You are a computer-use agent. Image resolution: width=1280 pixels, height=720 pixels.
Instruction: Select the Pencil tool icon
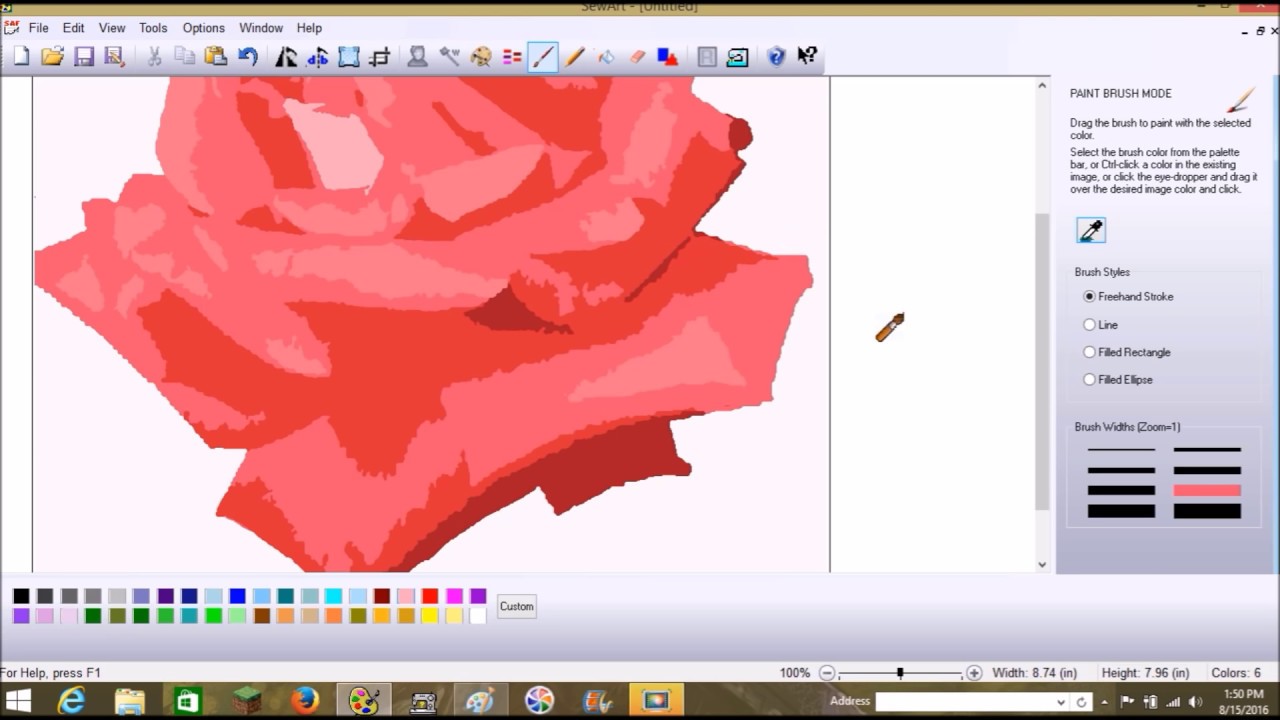click(x=575, y=57)
